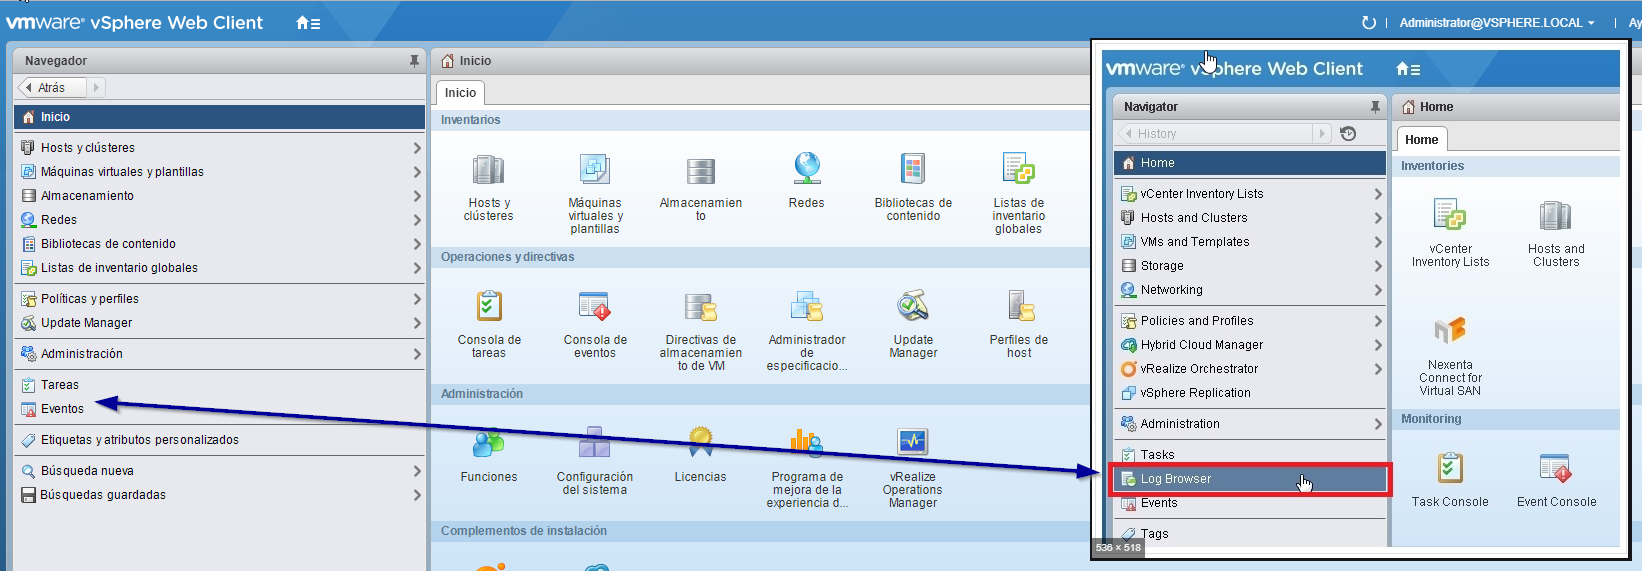This screenshot has height=571, width=1642.
Task: Open Update Manager icon in Operaciones
Action: pos(913,306)
